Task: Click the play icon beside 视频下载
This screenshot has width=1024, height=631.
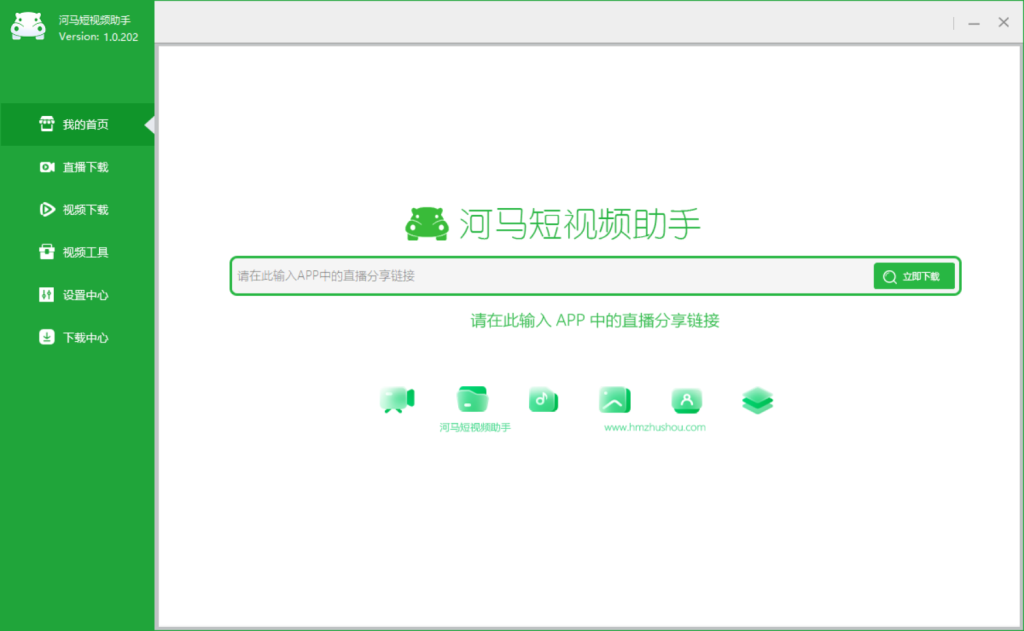Action: pos(48,209)
